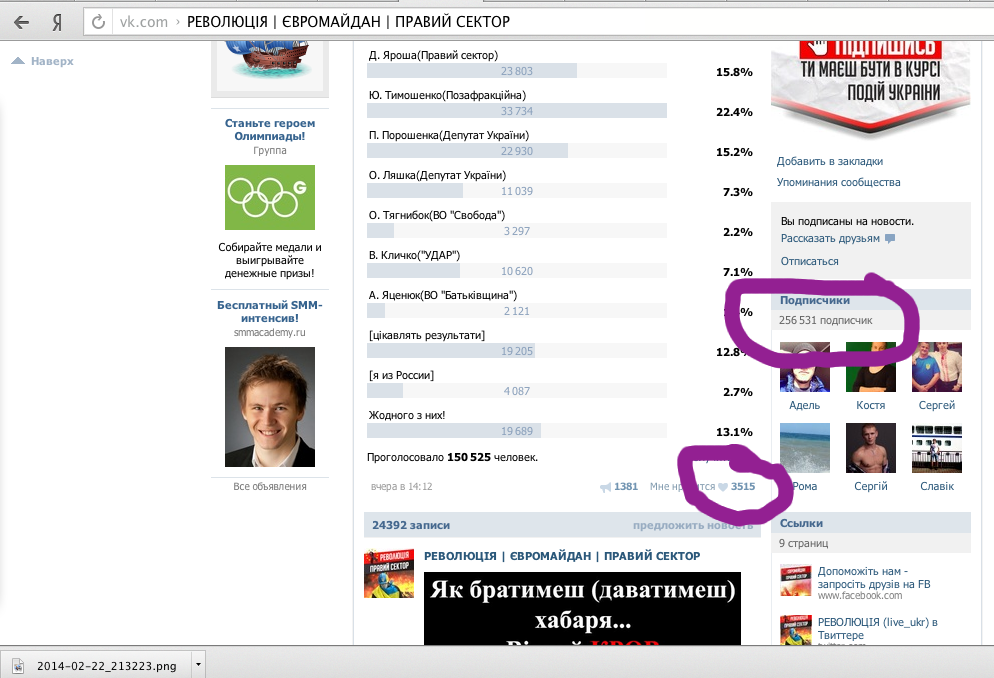Click 'предложить новость' link

(x=693, y=525)
